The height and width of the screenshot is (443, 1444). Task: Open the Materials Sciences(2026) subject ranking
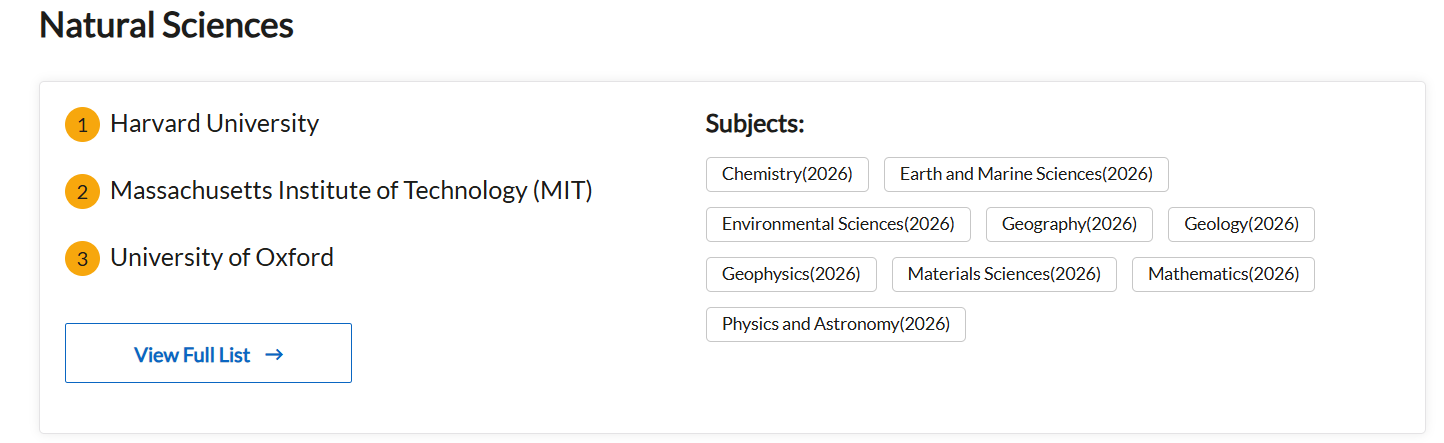[1004, 274]
